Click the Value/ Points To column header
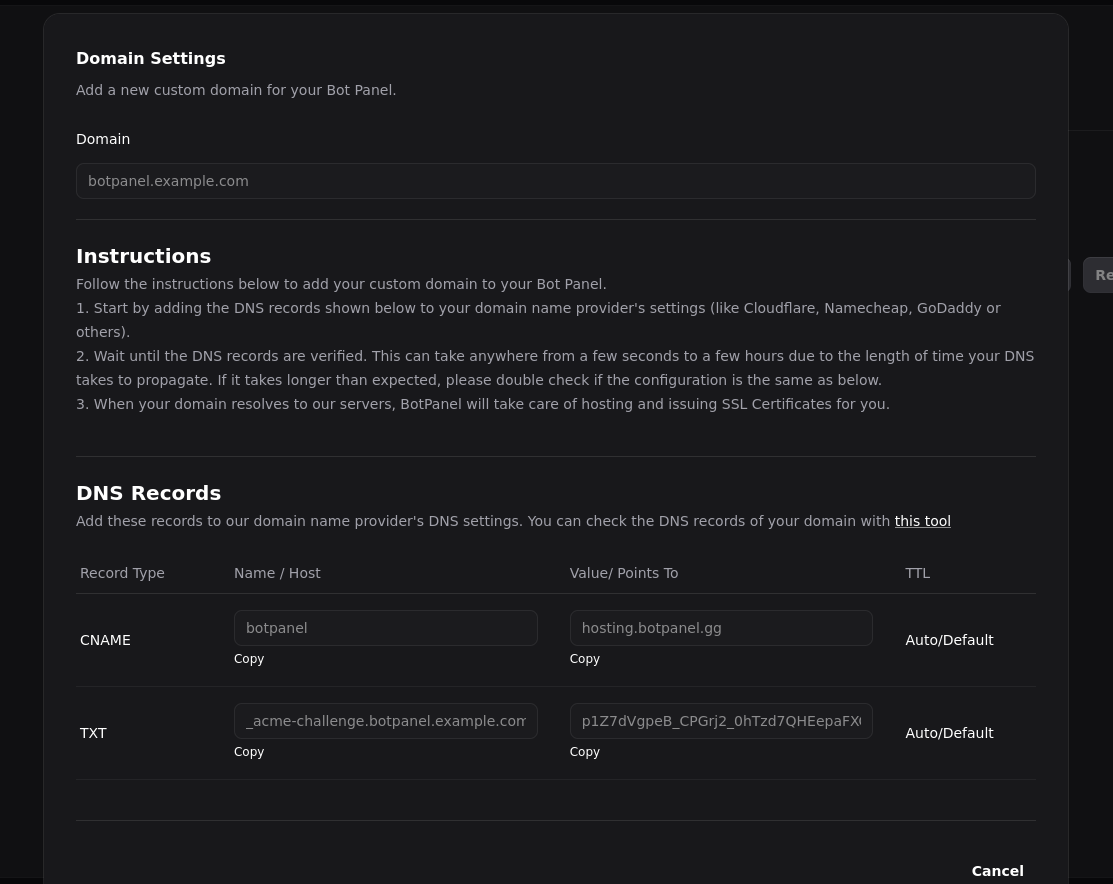The height and width of the screenshot is (884, 1113). [x=624, y=573]
